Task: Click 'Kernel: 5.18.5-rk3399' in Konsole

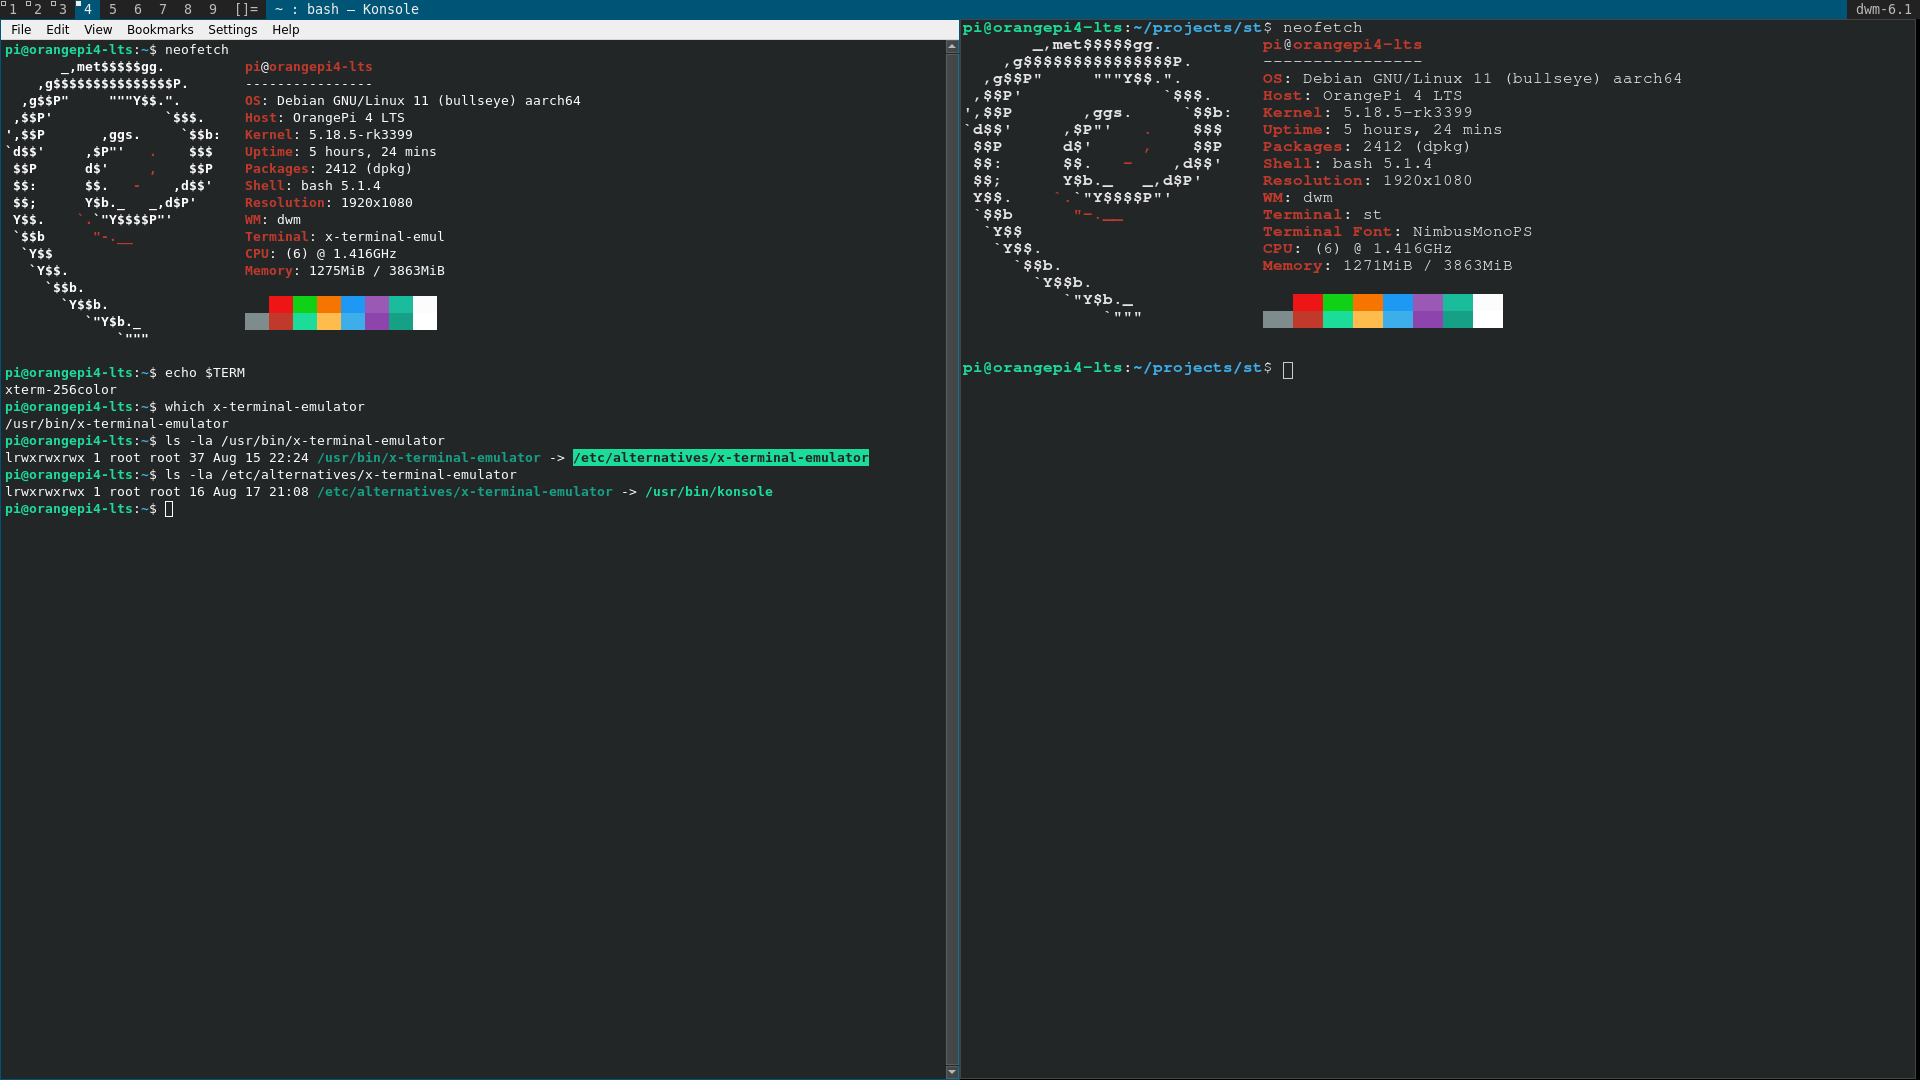Action: [329, 135]
